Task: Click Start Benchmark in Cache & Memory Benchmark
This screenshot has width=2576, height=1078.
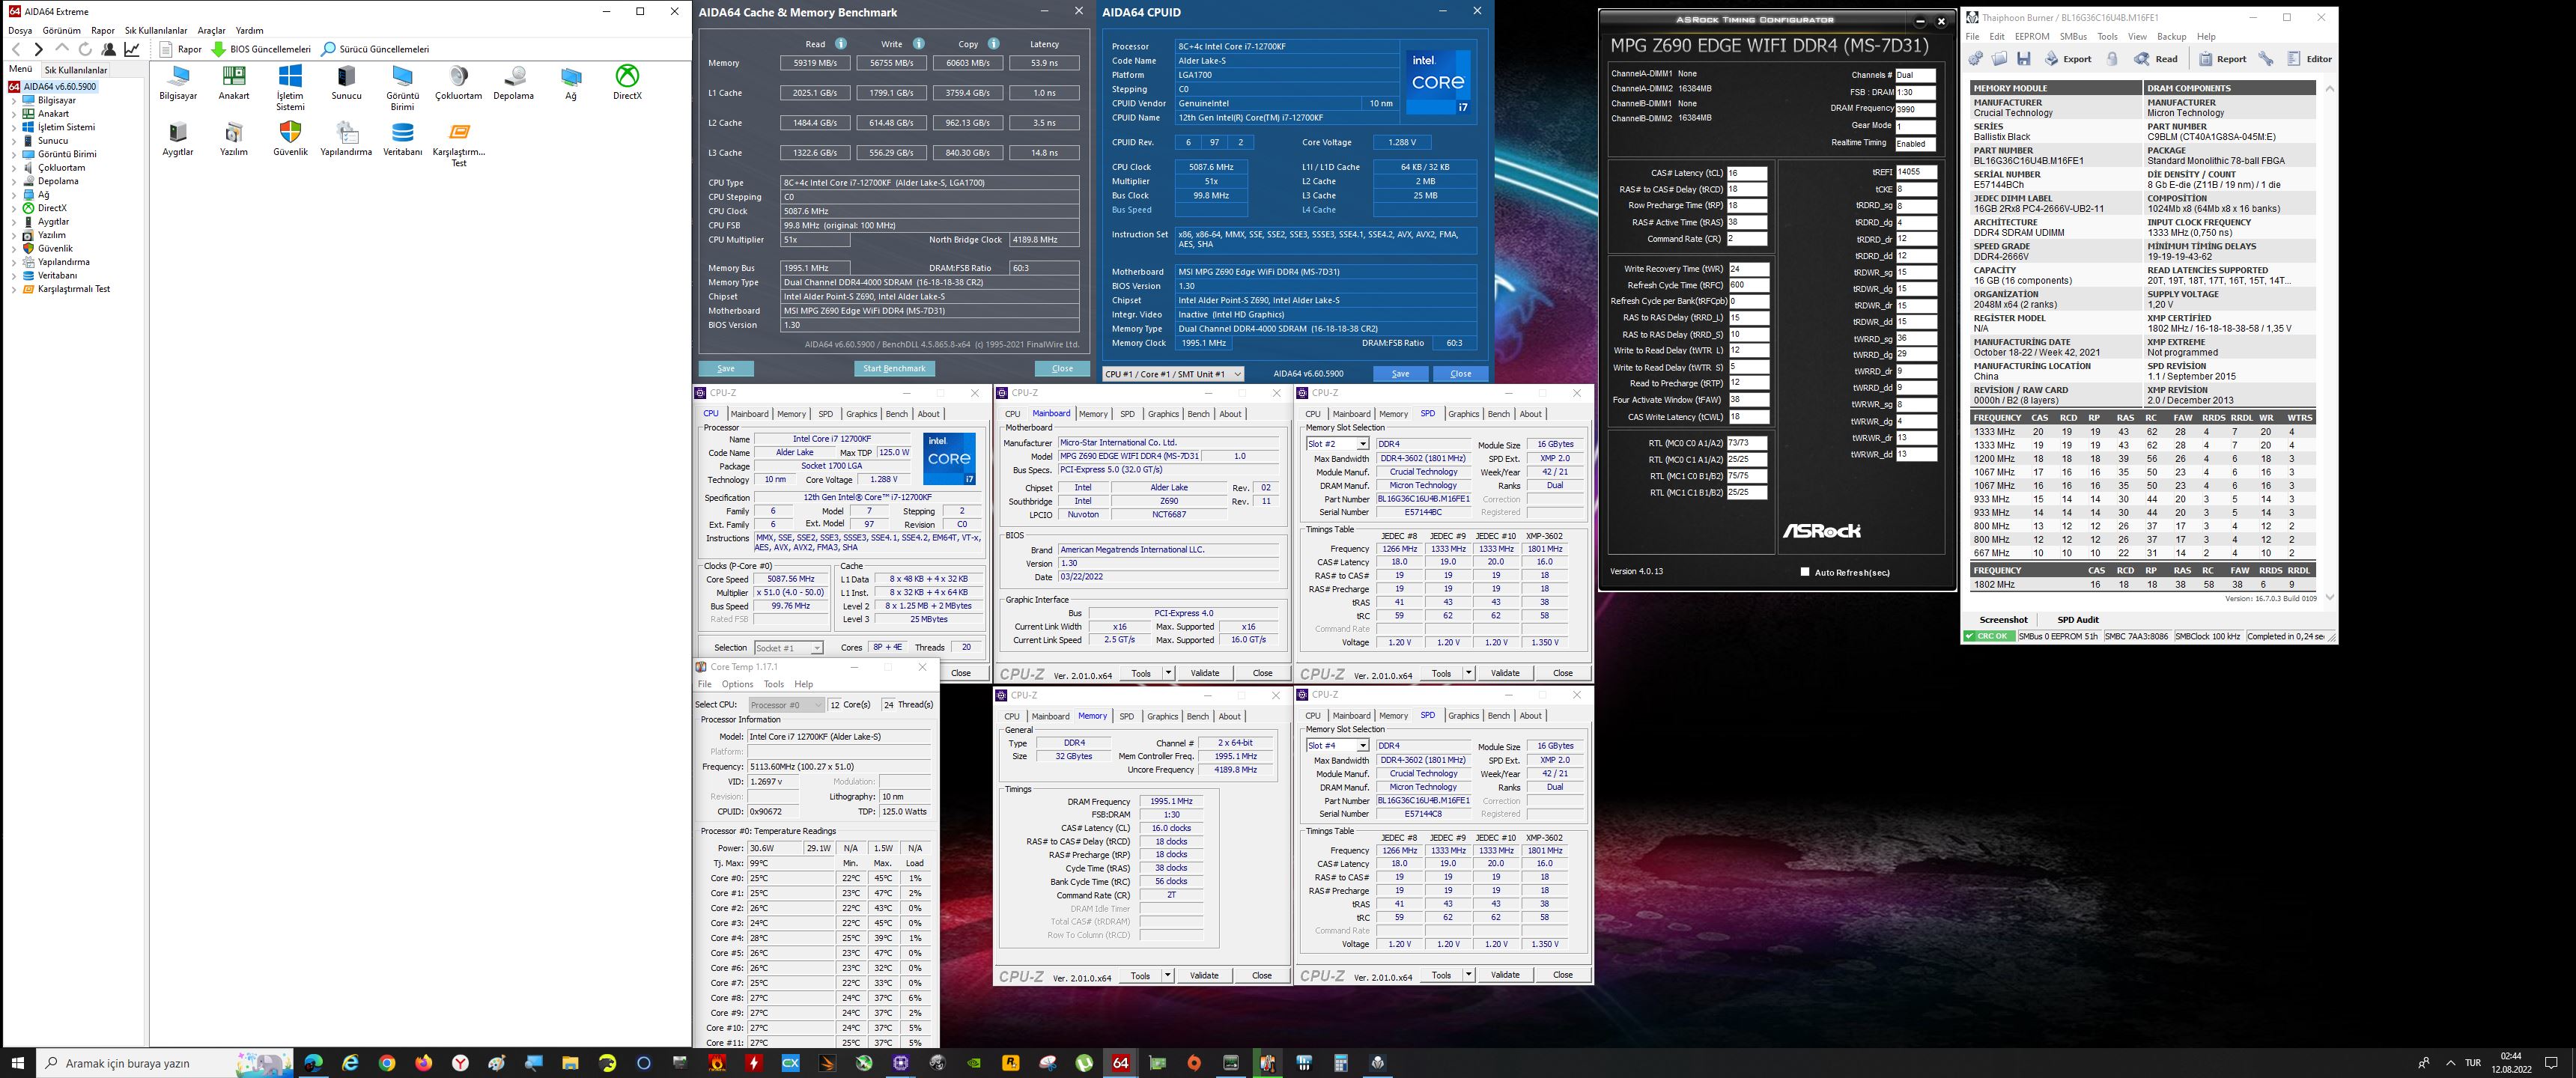Action: [x=894, y=369]
